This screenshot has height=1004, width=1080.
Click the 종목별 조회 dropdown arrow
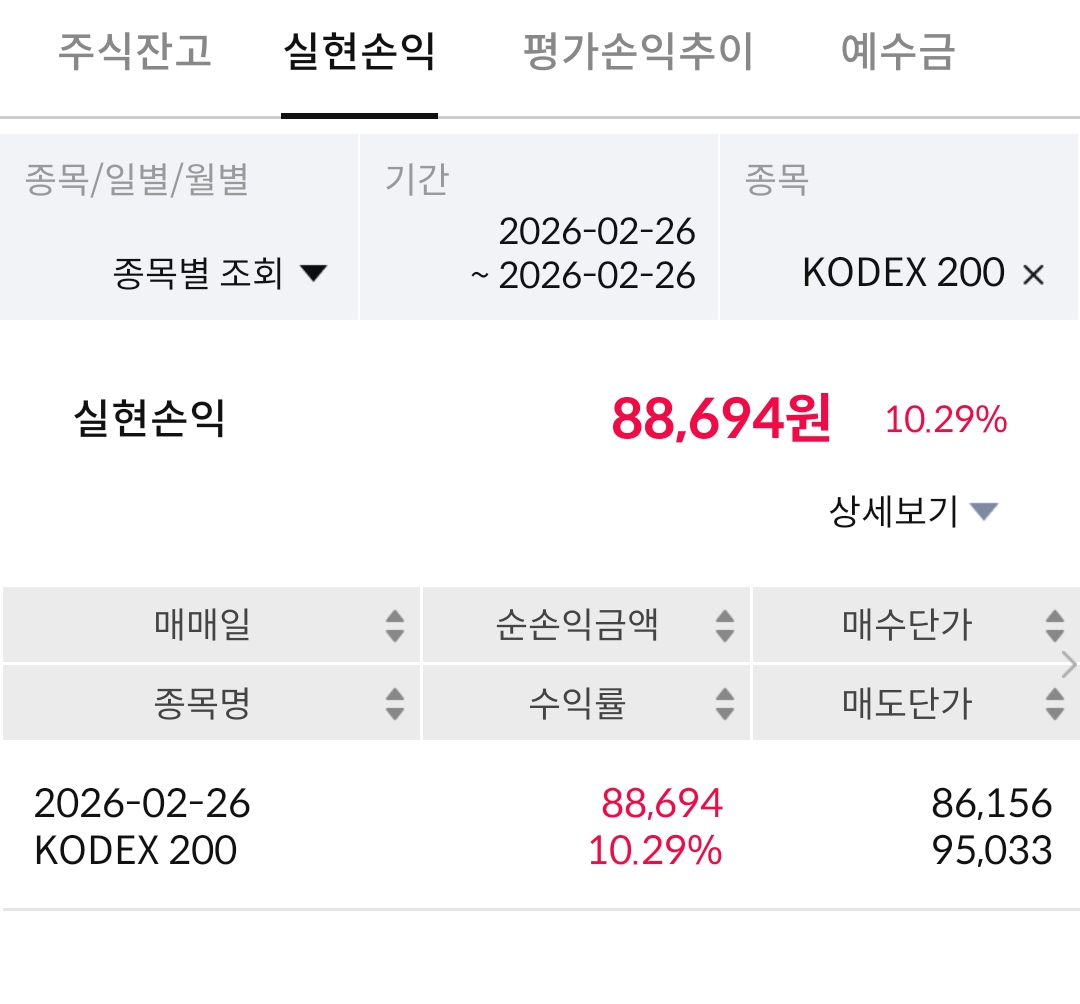(x=314, y=273)
